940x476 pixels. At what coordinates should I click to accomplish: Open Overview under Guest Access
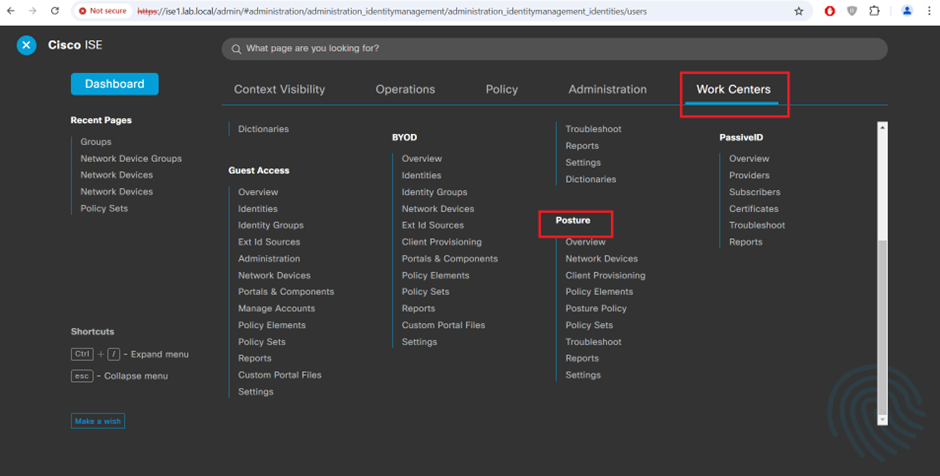(x=258, y=192)
